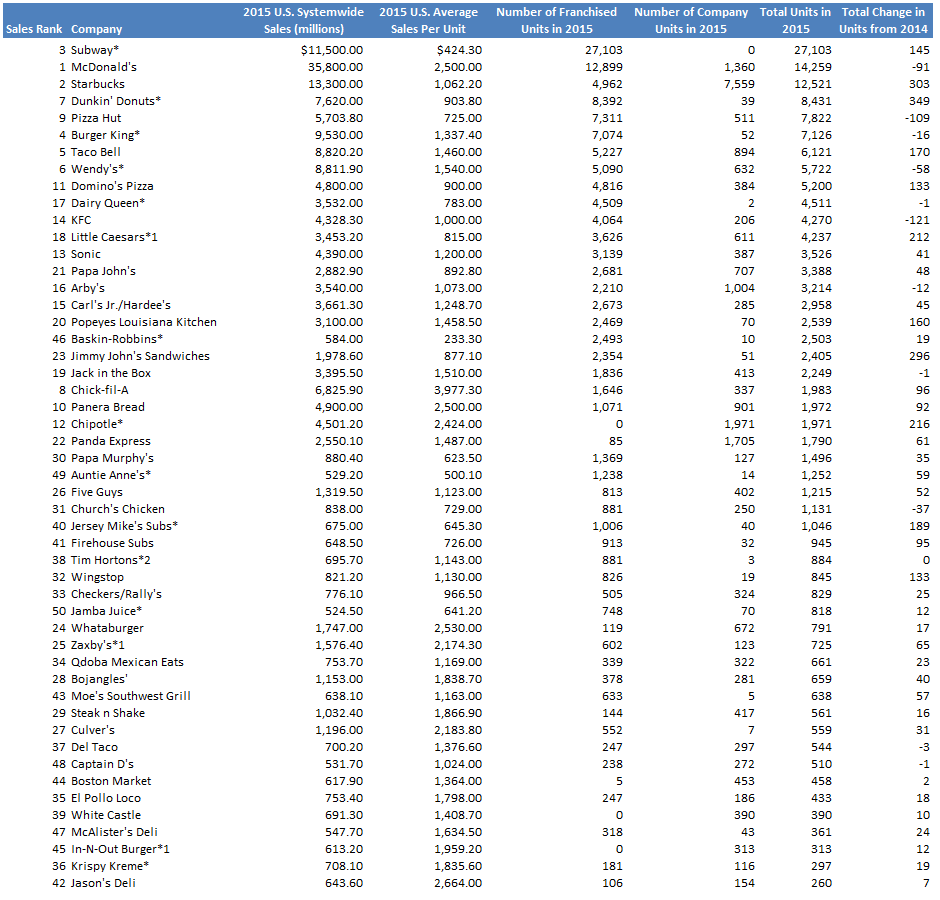Click the Bojangles' company cell
Viewport: 940px width, 900px height.
coord(99,679)
